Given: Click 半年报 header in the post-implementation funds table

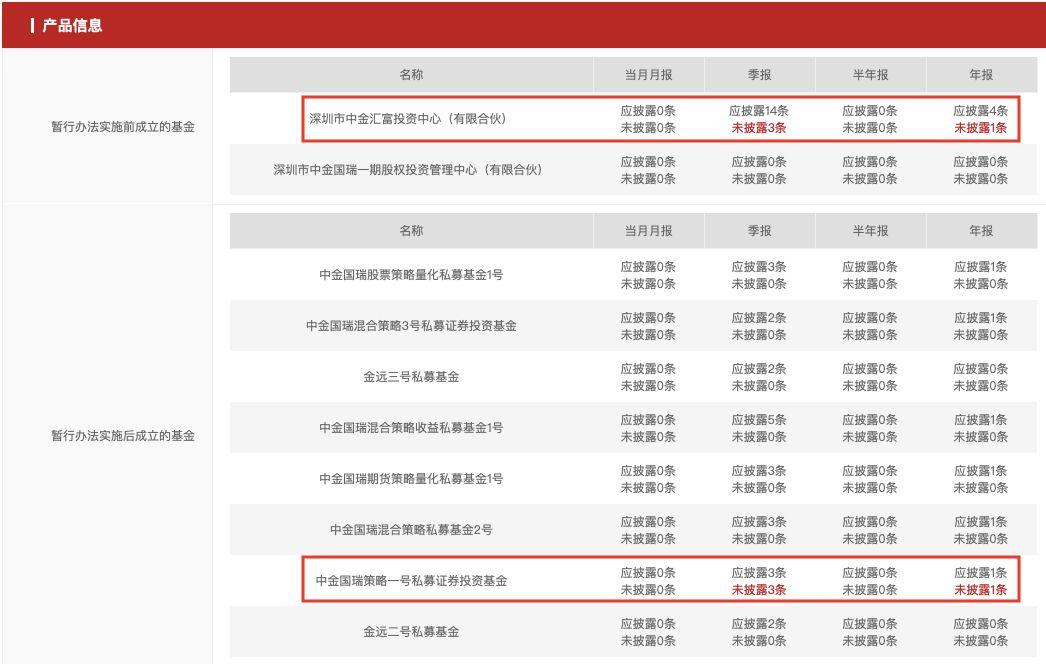Looking at the screenshot, I should coord(870,231).
